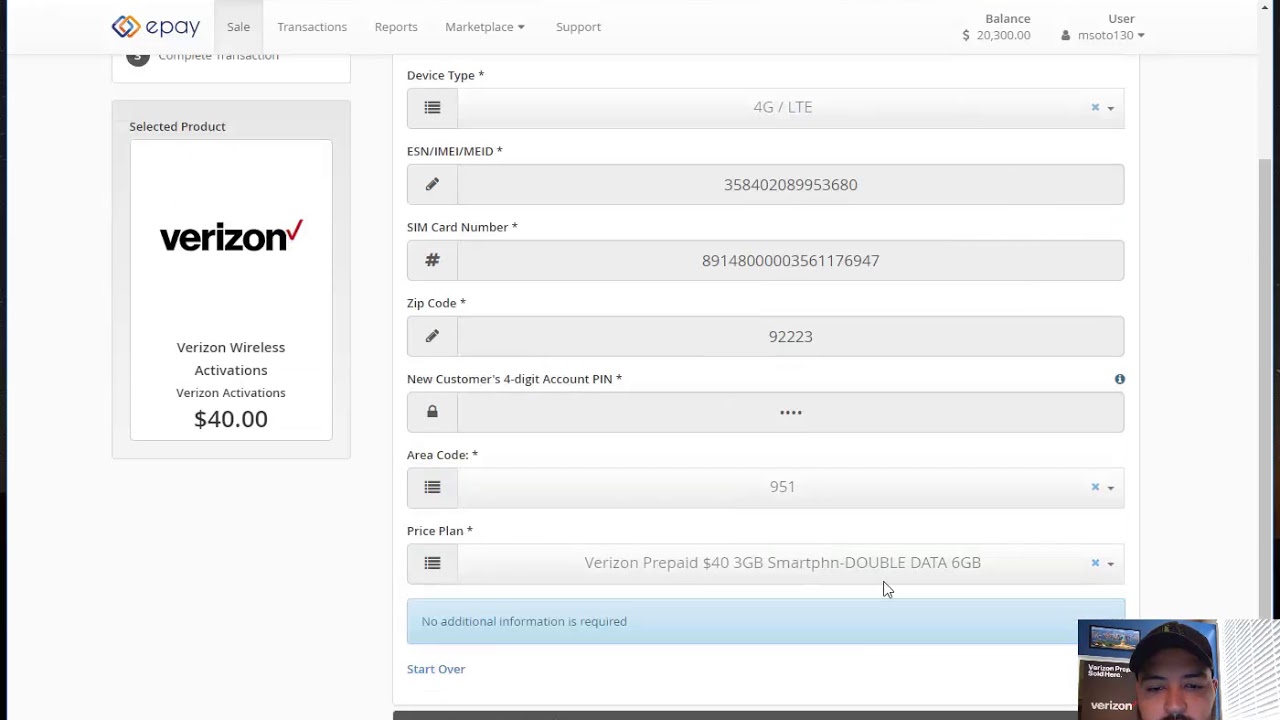Click the pencil icon beside Zip Code field
The width and height of the screenshot is (1280, 720).
[432, 336]
